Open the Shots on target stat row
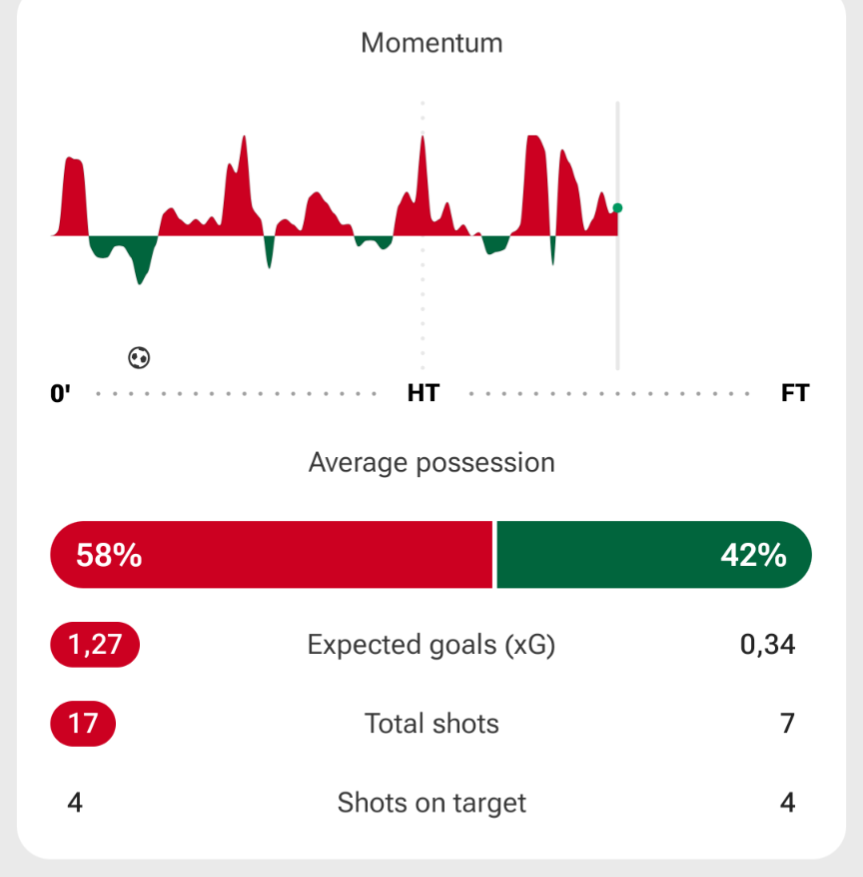The height and width of the screenshot is (877, 863). coord(431,802)
